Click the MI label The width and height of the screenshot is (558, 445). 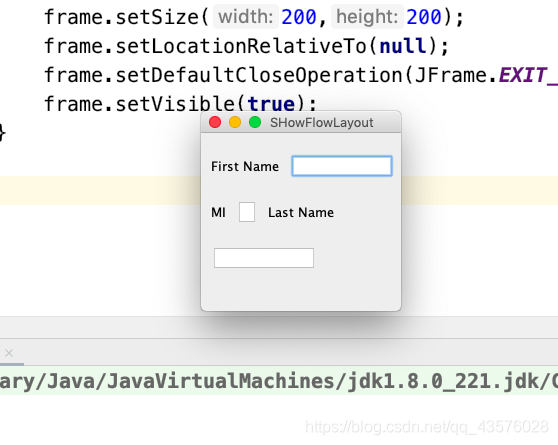coord(218,213)
